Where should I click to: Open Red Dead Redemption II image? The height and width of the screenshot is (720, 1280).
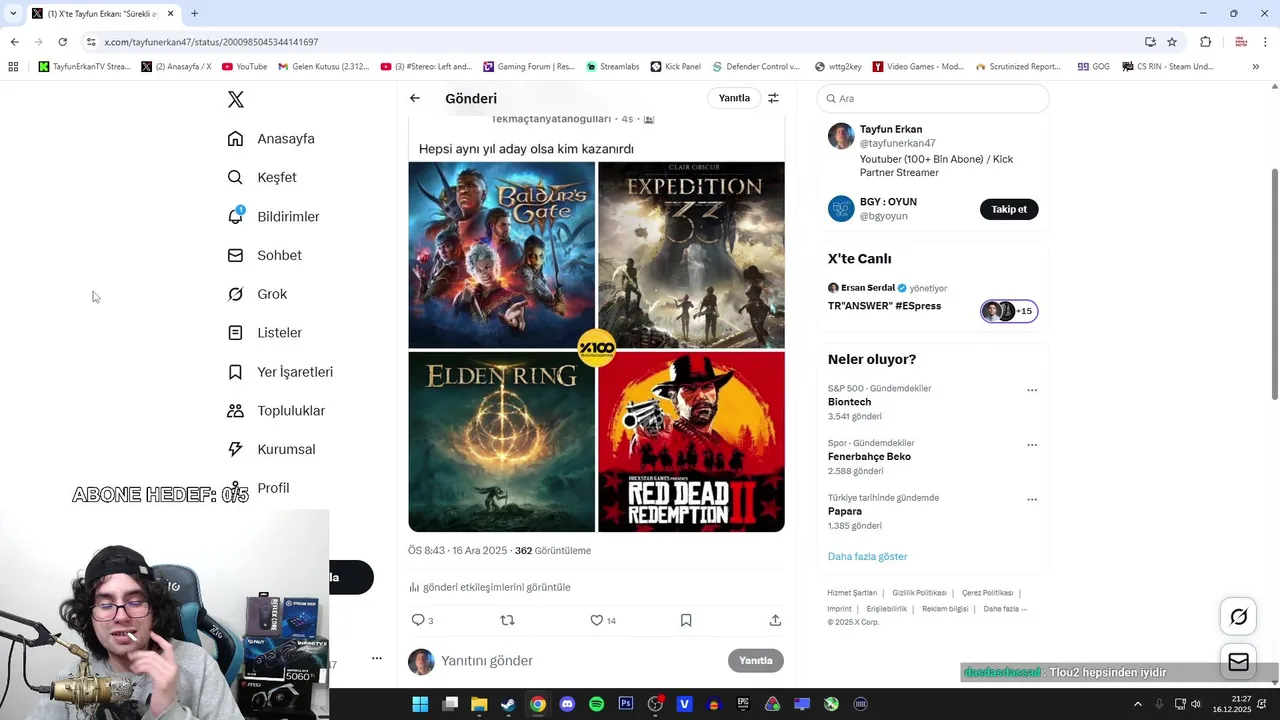tap(691, 441)
